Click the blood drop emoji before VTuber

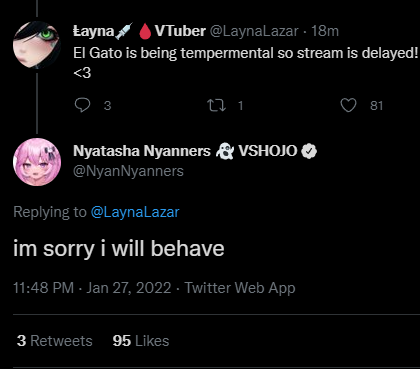145,31
